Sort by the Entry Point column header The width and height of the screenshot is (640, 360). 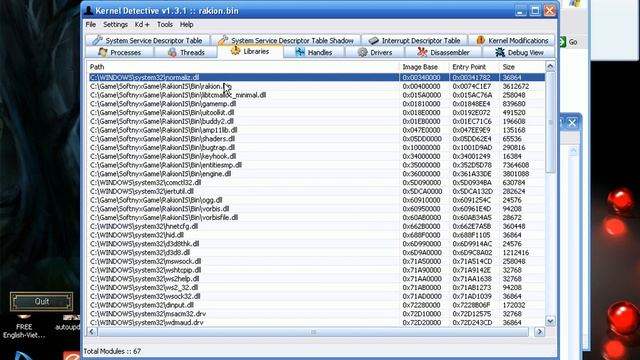click(x=474, y=67)
